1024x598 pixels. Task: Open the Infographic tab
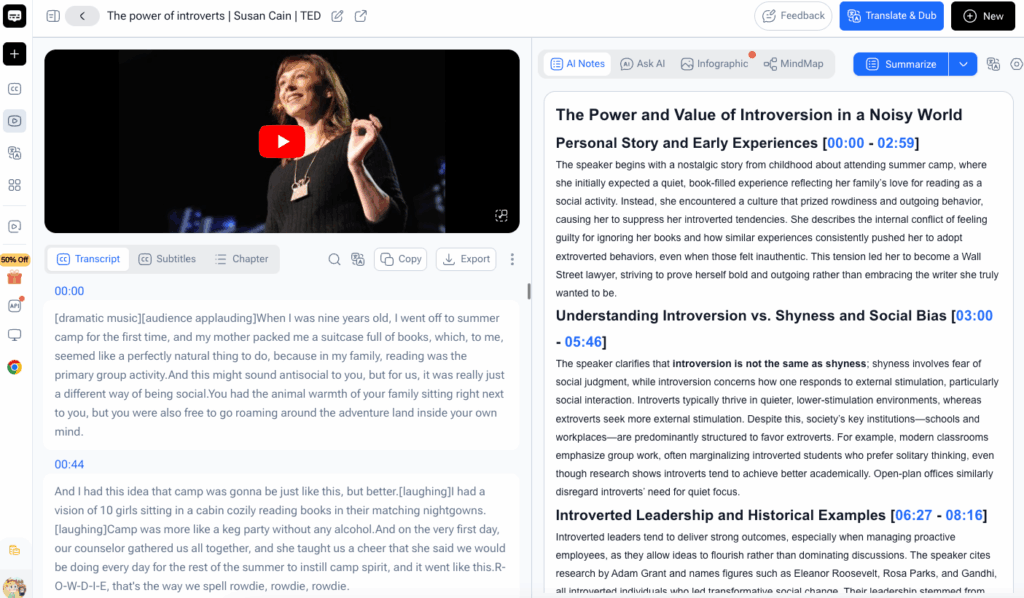coord(714,64)
